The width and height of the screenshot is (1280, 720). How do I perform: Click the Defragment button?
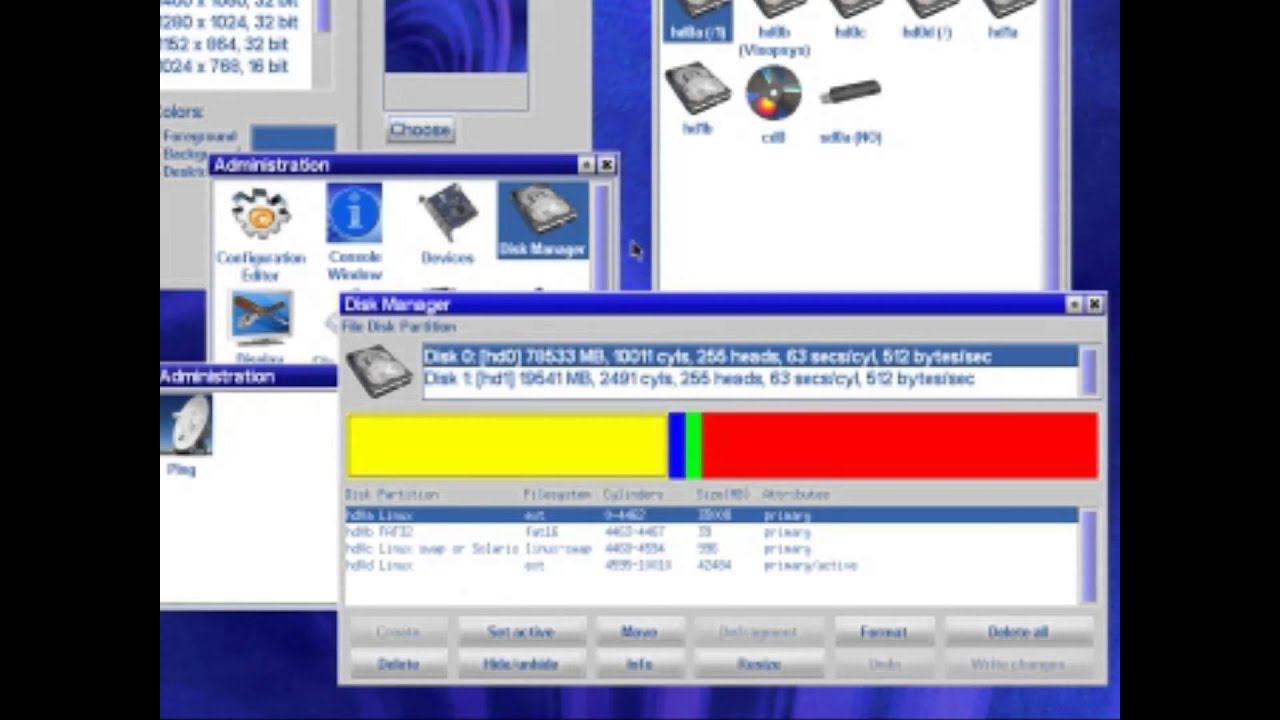[759, 632]
